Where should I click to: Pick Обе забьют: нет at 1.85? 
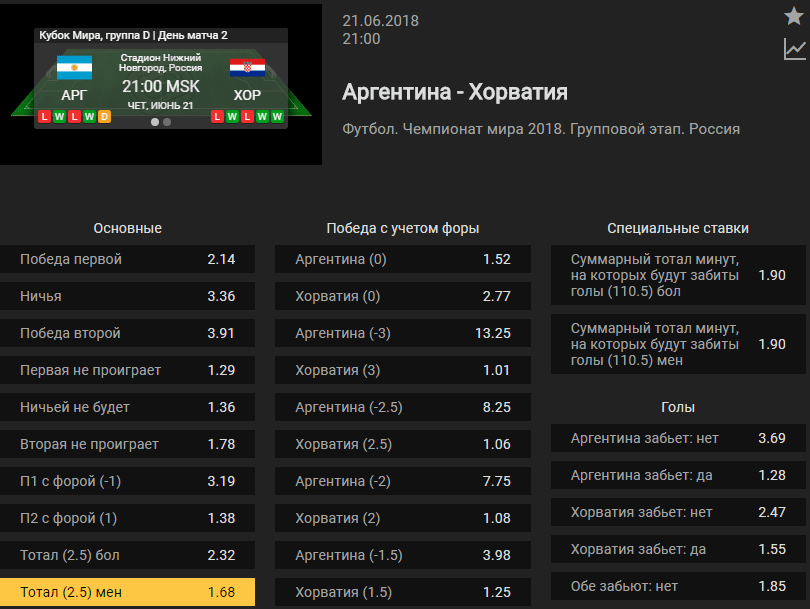tap(678, 586)
